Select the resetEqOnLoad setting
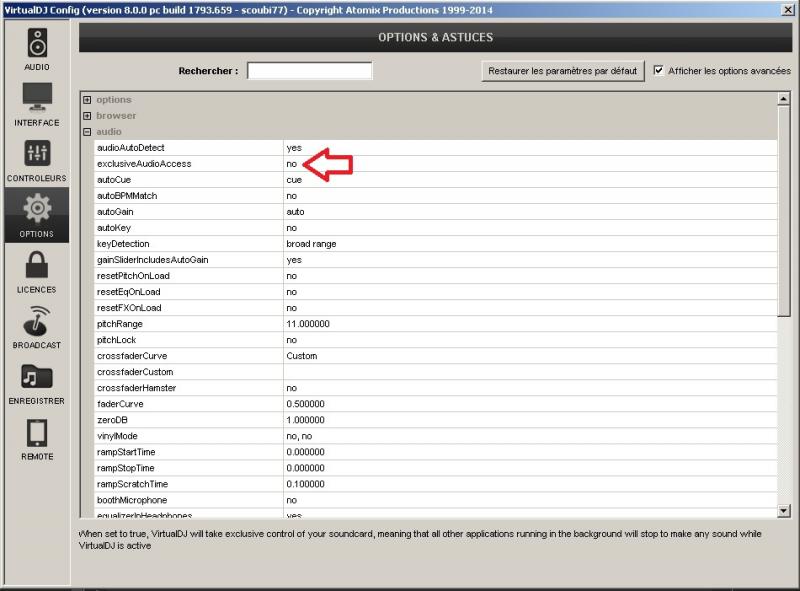 pyautogui.click(x=129, y=292)
